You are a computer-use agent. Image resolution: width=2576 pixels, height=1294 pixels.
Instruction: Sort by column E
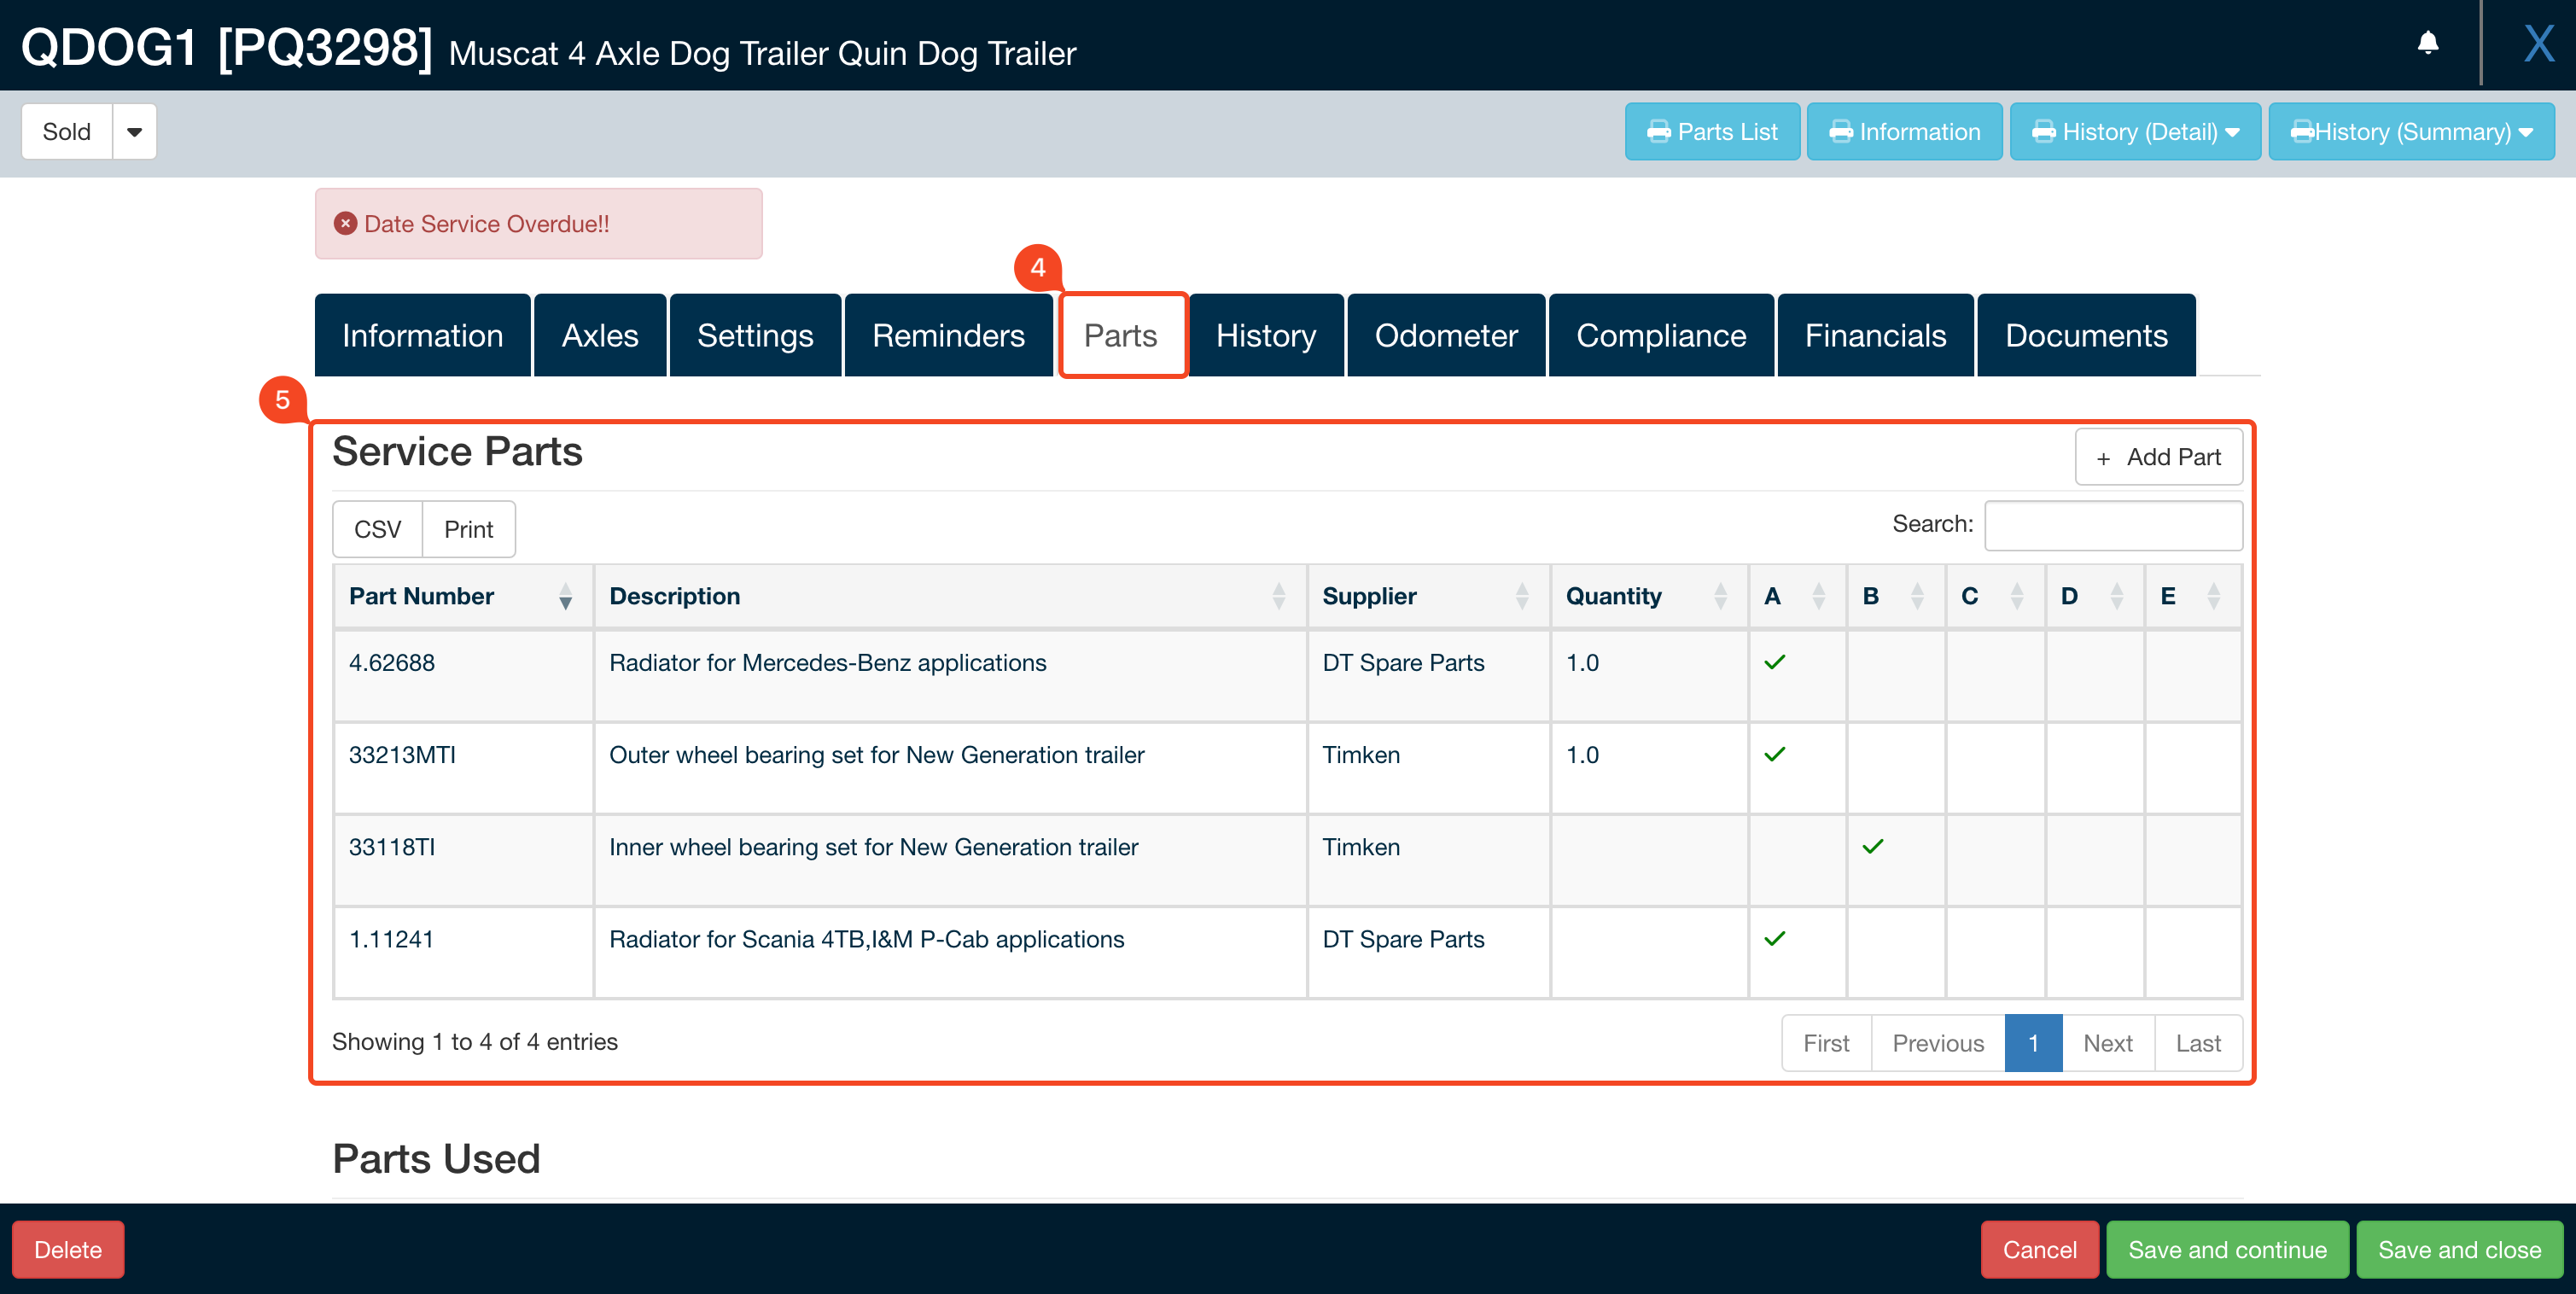(x=2192, y=596)
